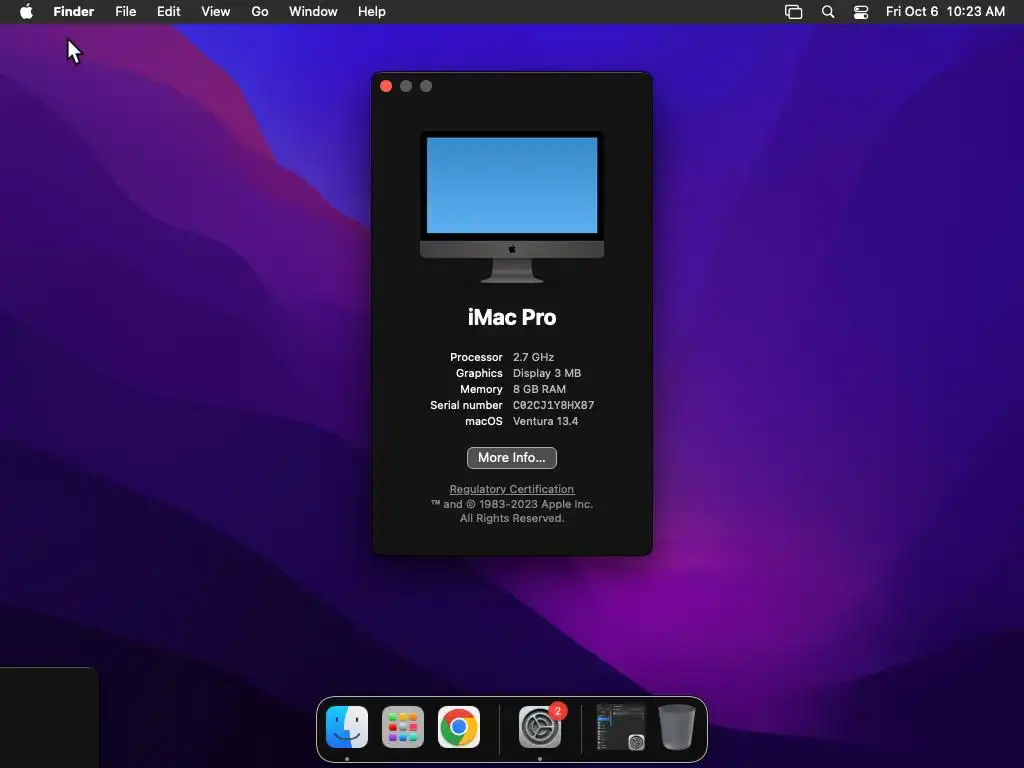Open the Go menu
Viewport: 1024px width, 768px height.
click(260, 12)
